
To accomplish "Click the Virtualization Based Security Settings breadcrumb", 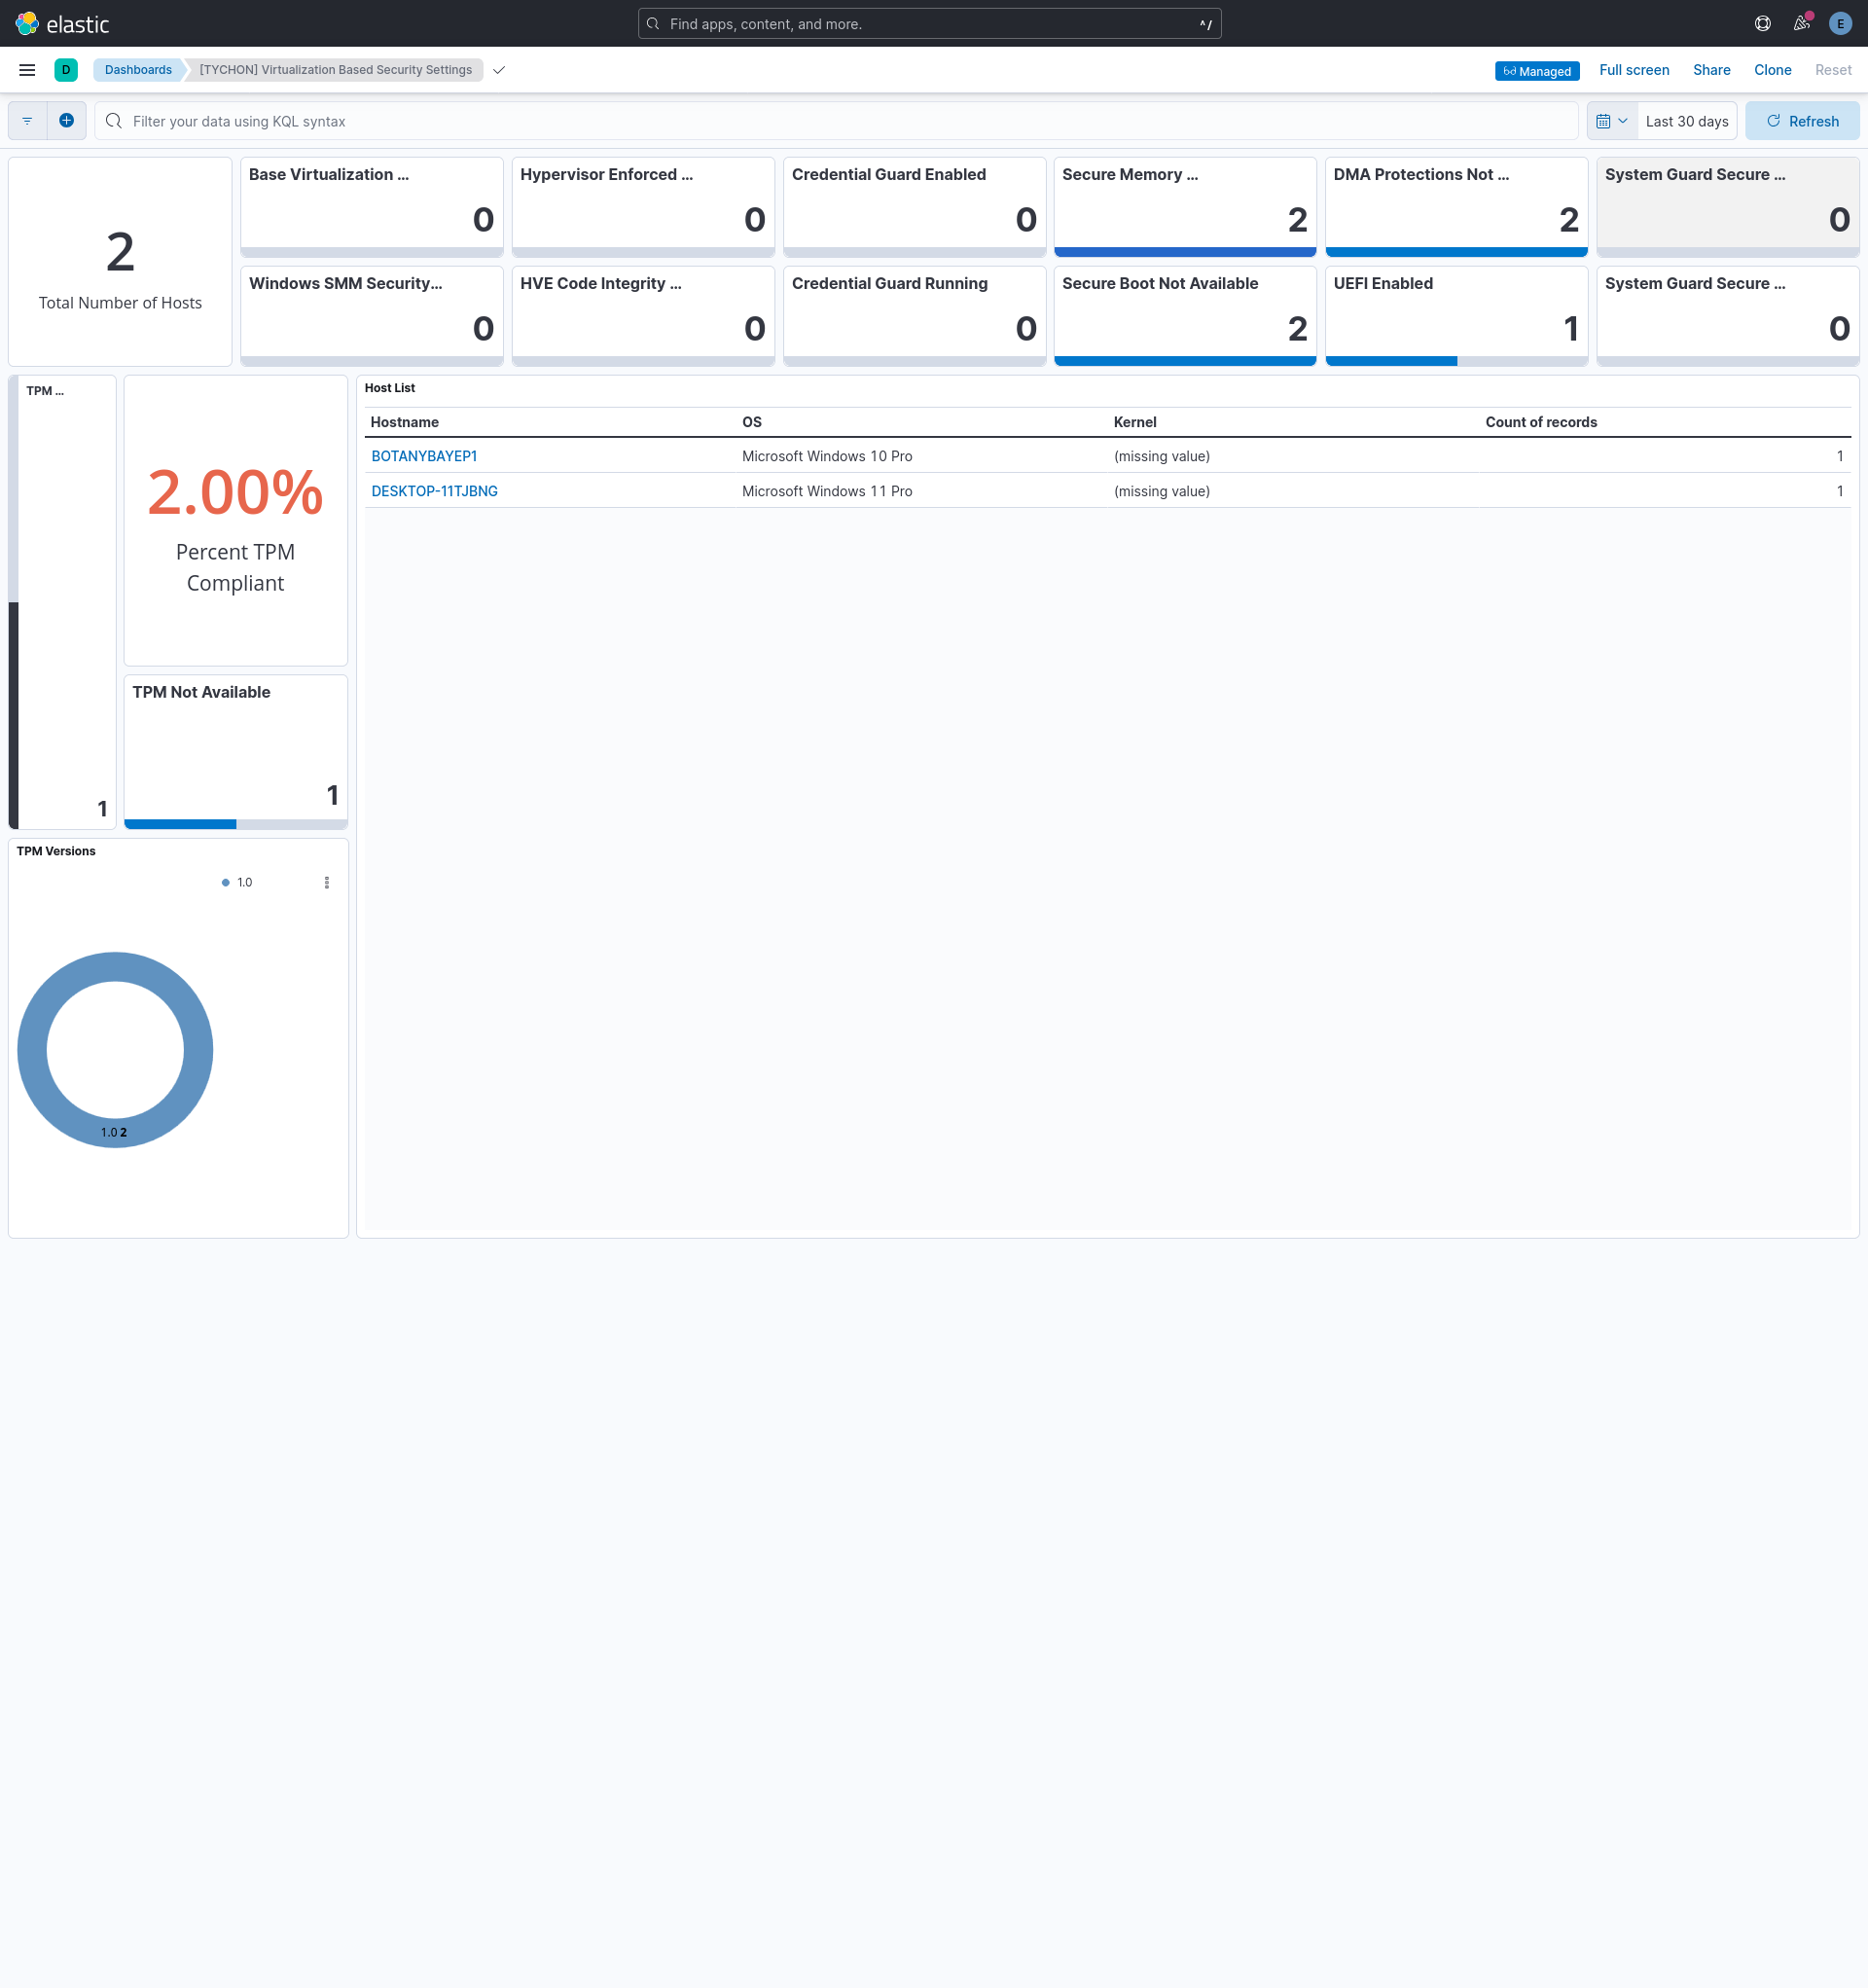I will [x=335, y=70].
